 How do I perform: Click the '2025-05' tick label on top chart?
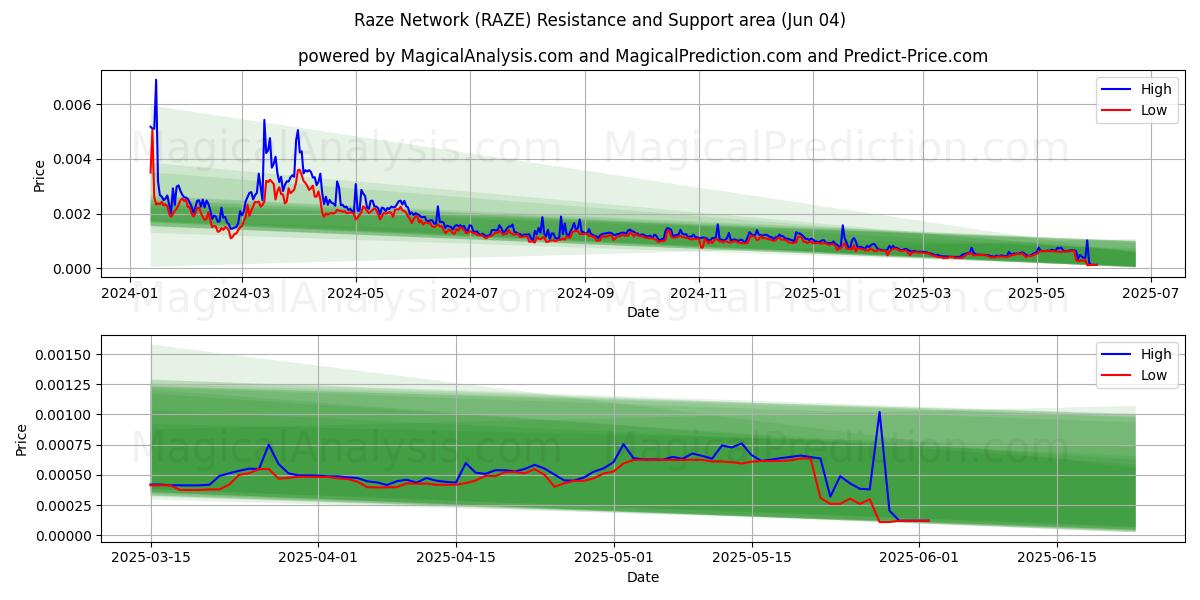(x=1036, y=294)
